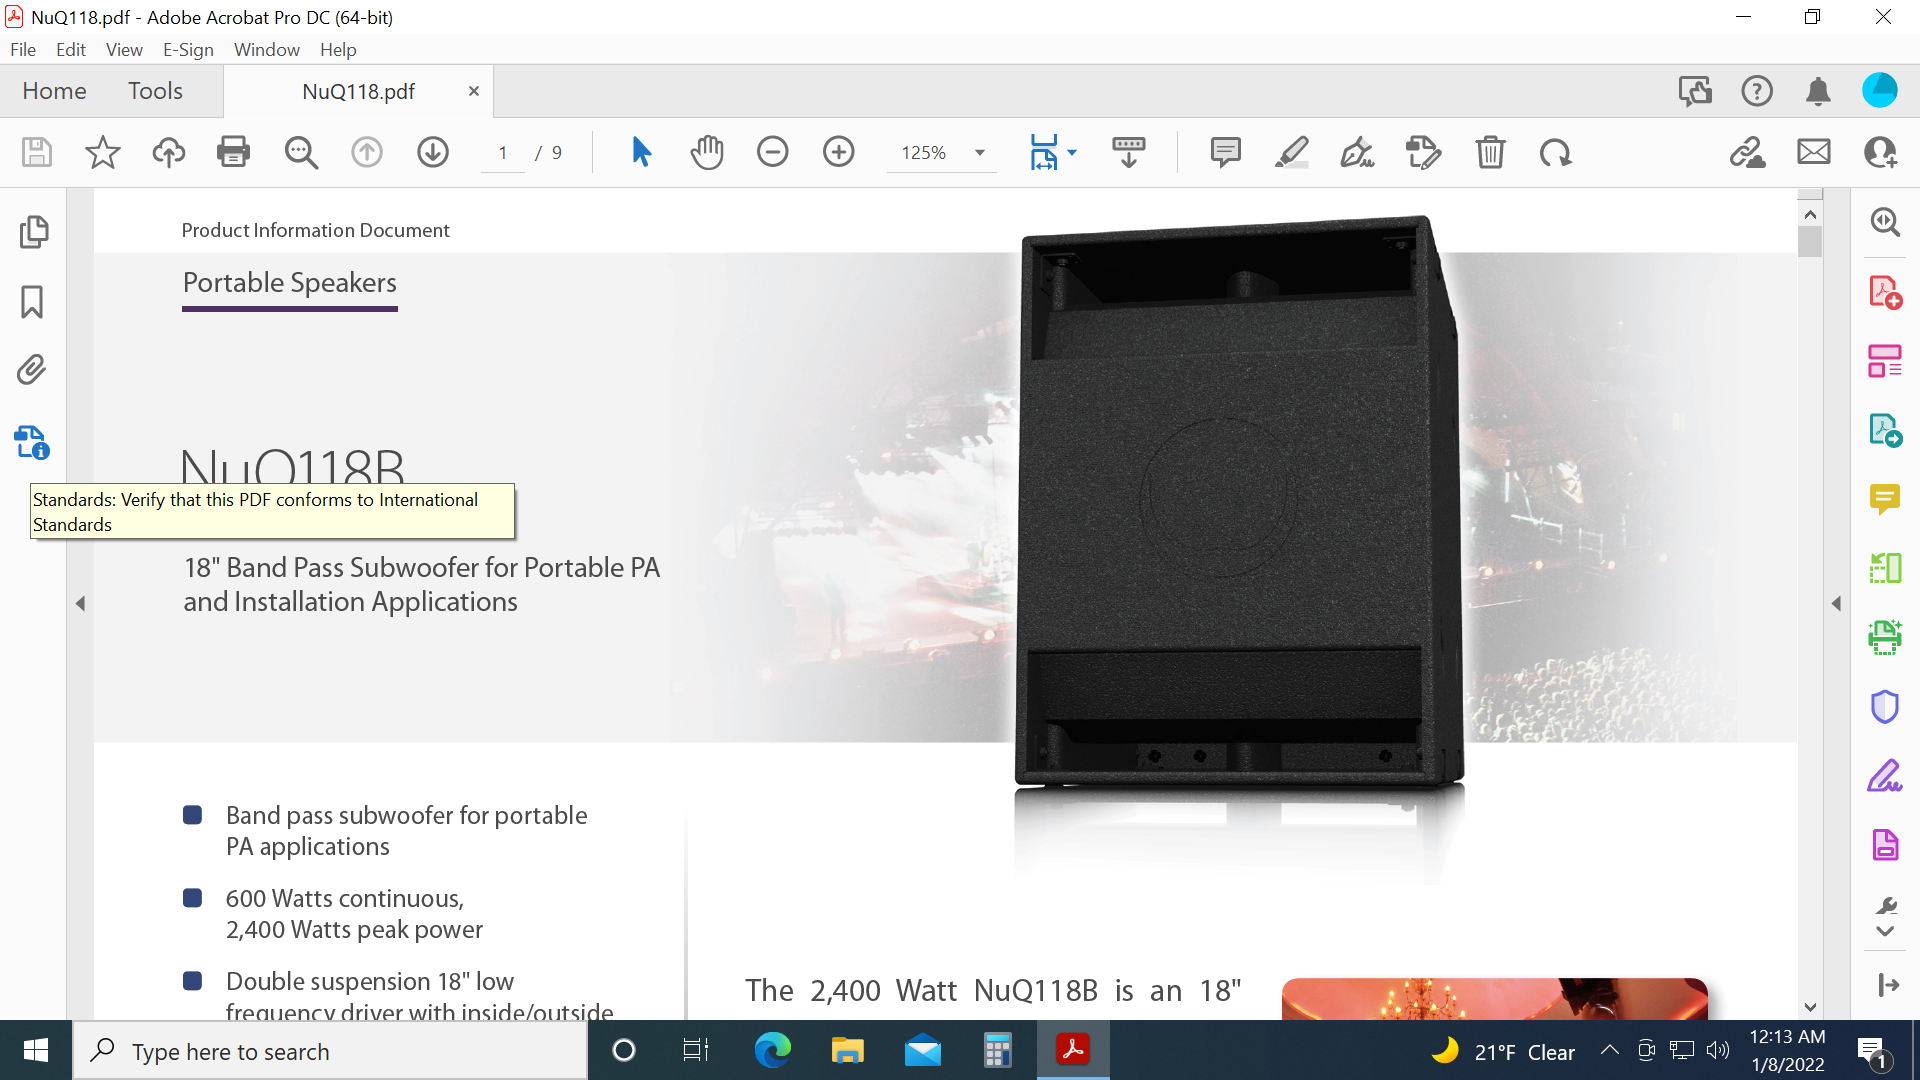Open the zoom percentage dropdown

point(978,152)
